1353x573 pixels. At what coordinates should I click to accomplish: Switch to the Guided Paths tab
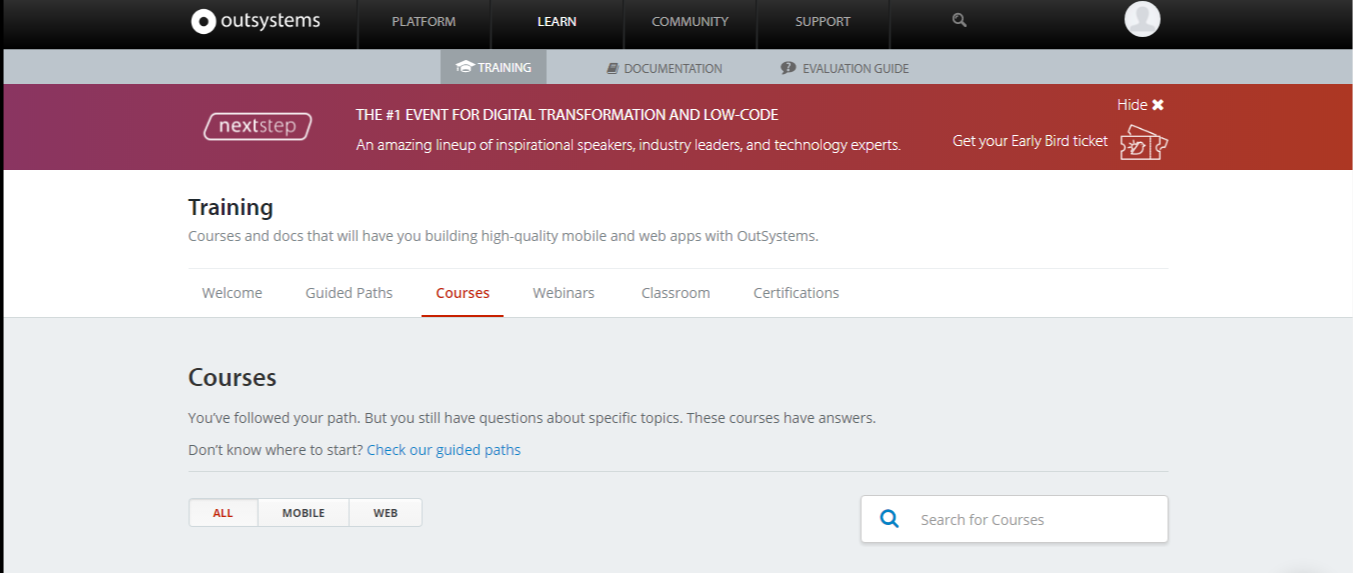[x=349, y=293]
